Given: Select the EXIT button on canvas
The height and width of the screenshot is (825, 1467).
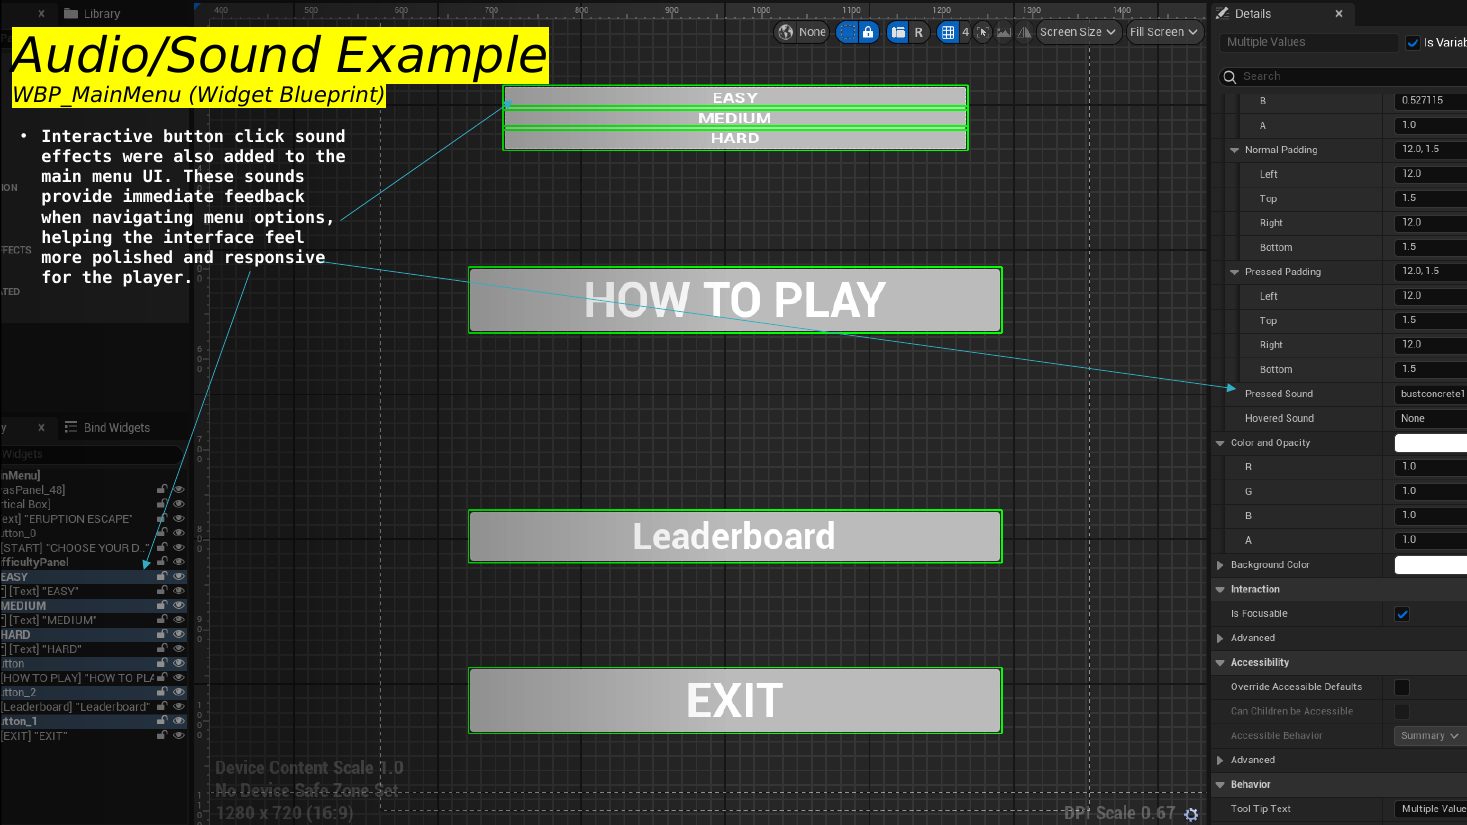Looking at the screenshot, I should 735,701.
